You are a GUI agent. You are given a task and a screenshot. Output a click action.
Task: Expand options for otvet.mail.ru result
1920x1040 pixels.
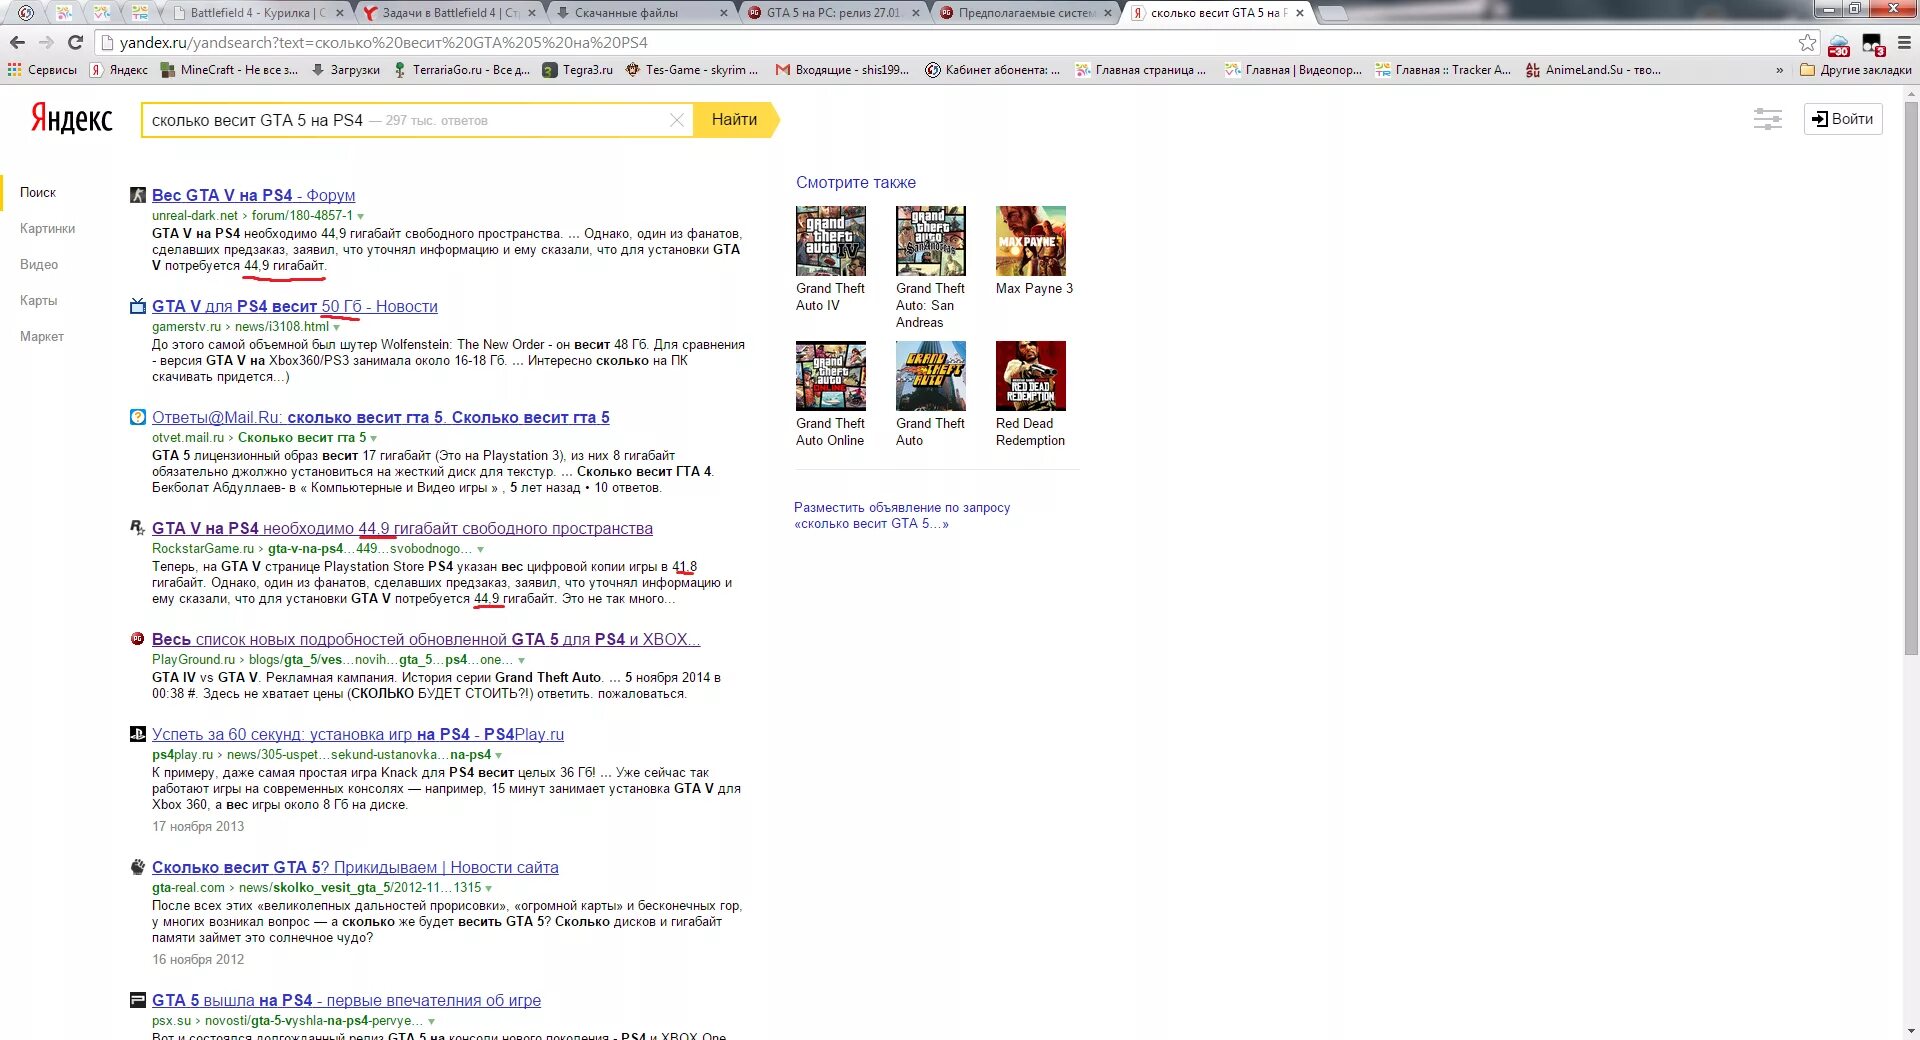tap(374, 438)
